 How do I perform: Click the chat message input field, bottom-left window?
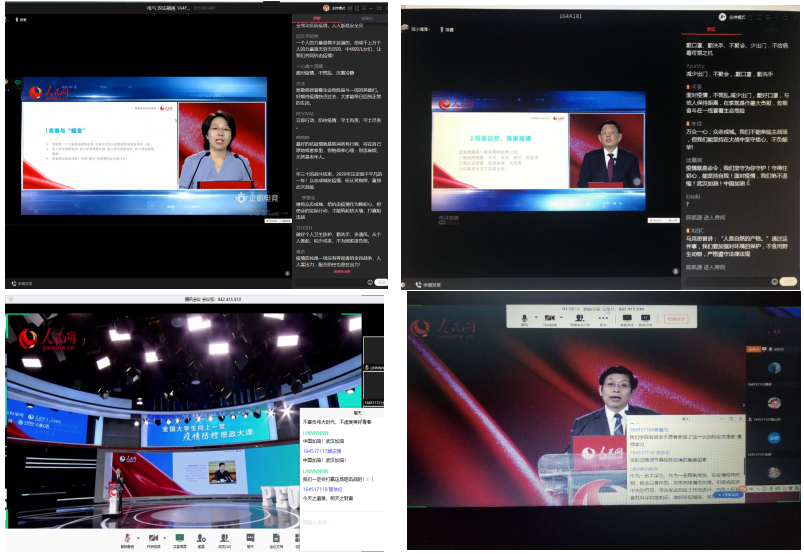[330, 522]
